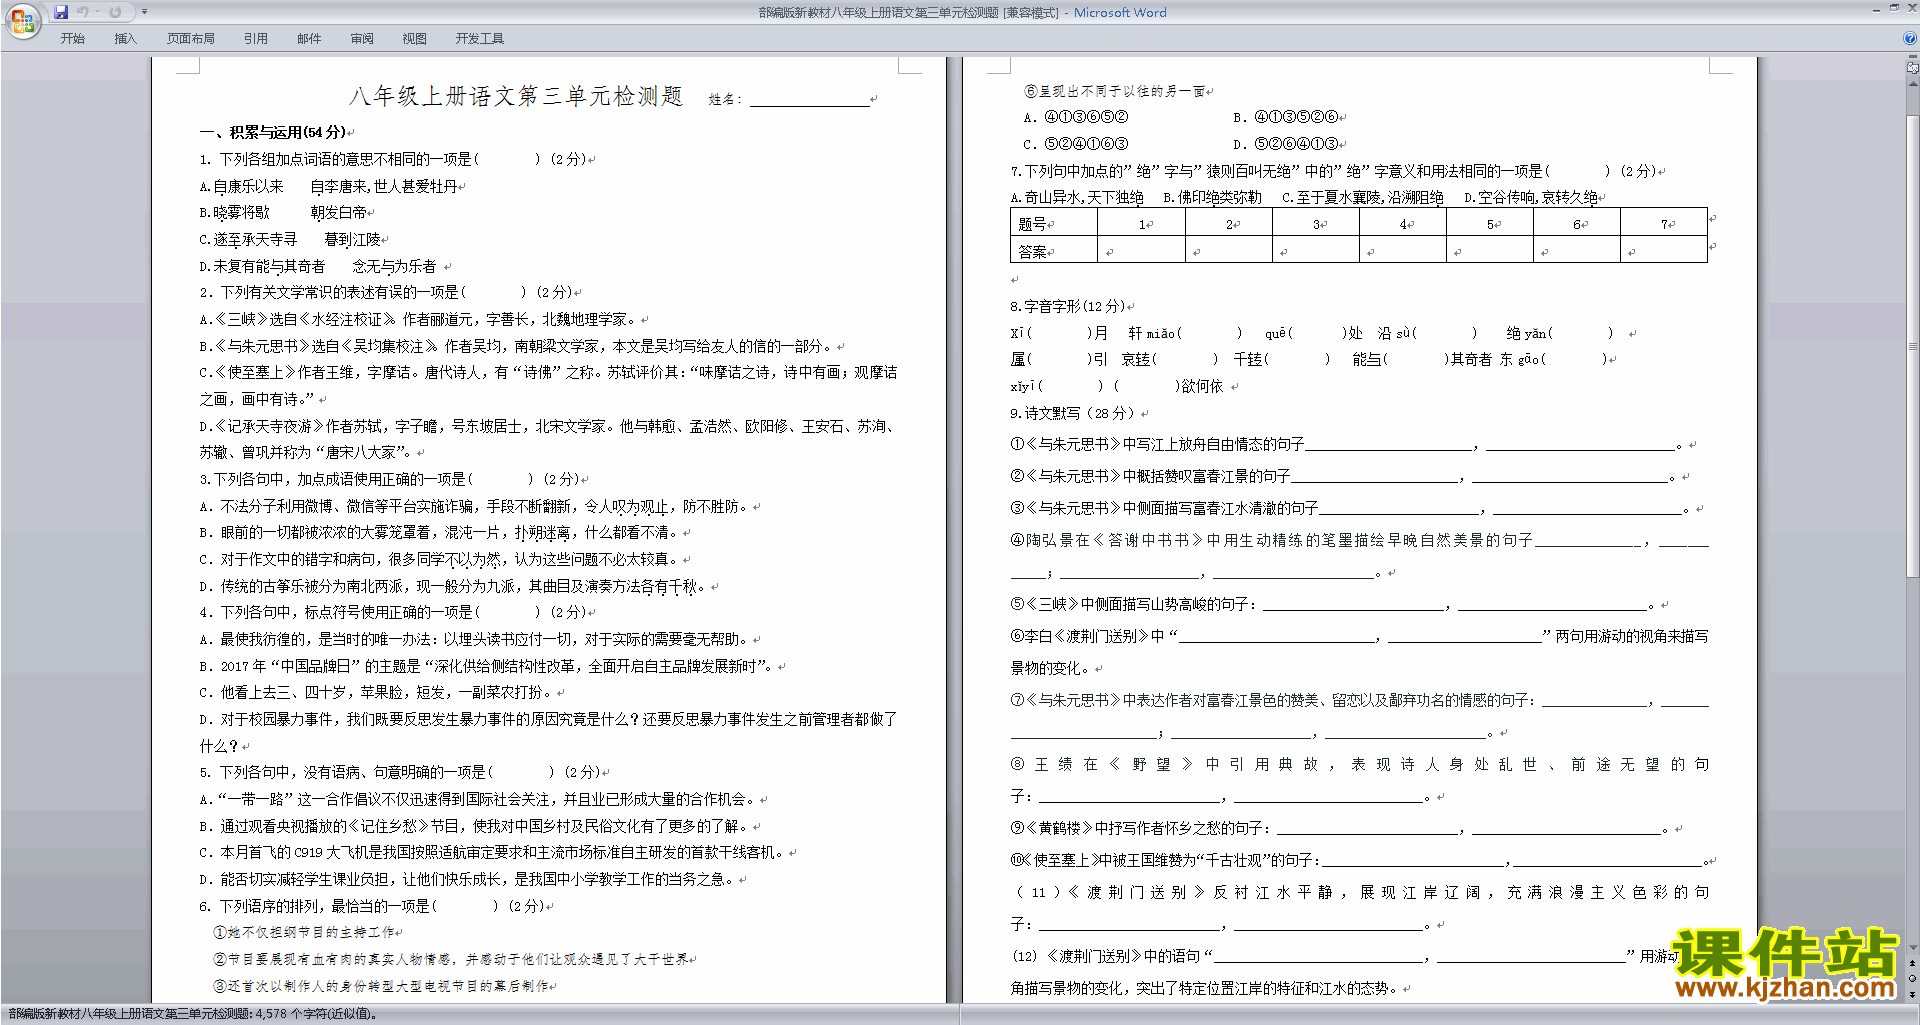
Task: Open Select Browse Object round button
Action: point(1913,978)
